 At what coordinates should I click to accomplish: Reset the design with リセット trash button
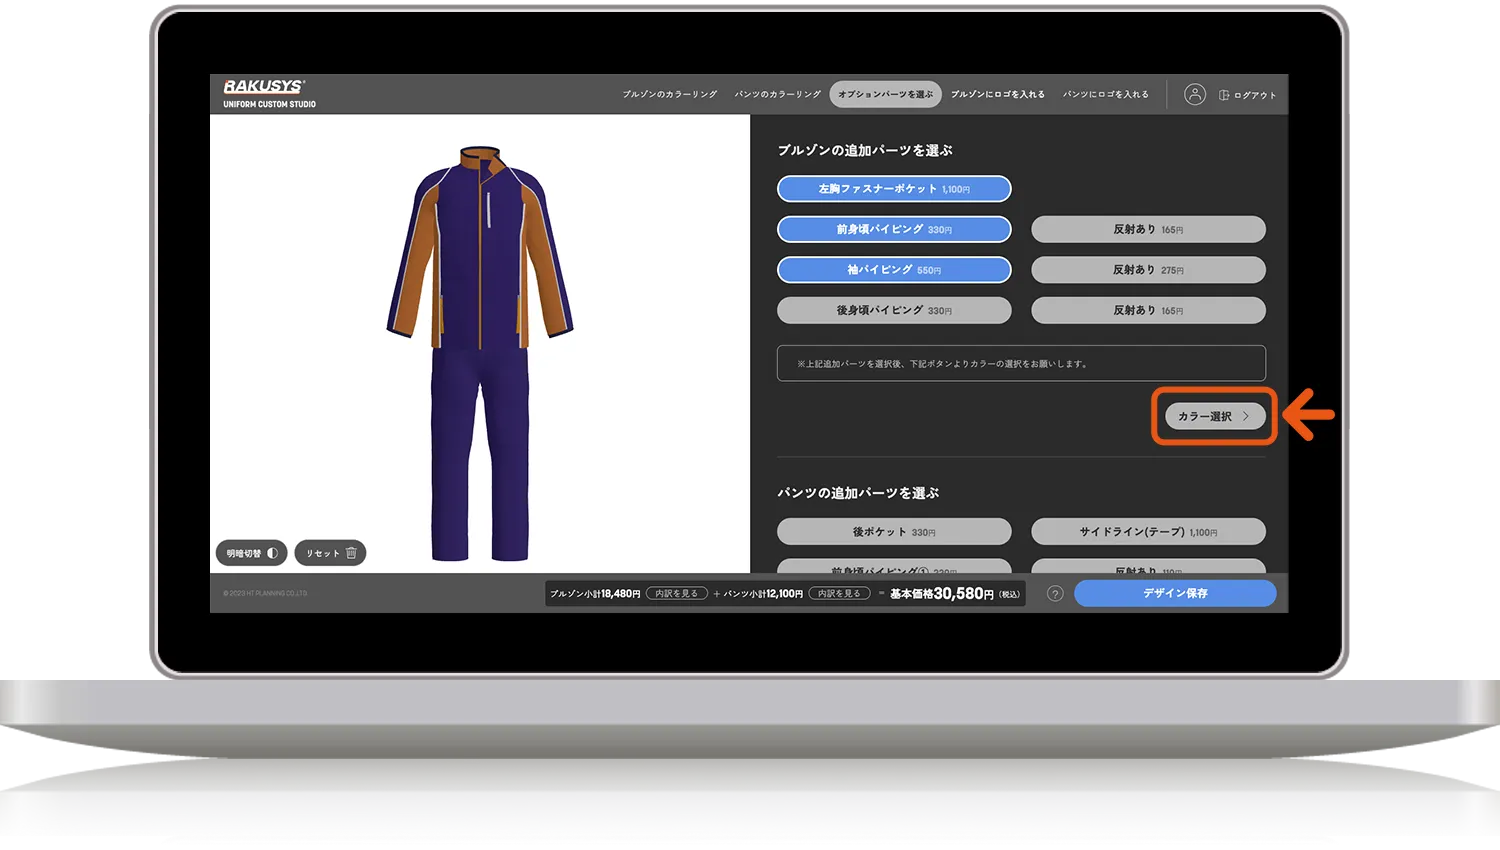point(330,553)
